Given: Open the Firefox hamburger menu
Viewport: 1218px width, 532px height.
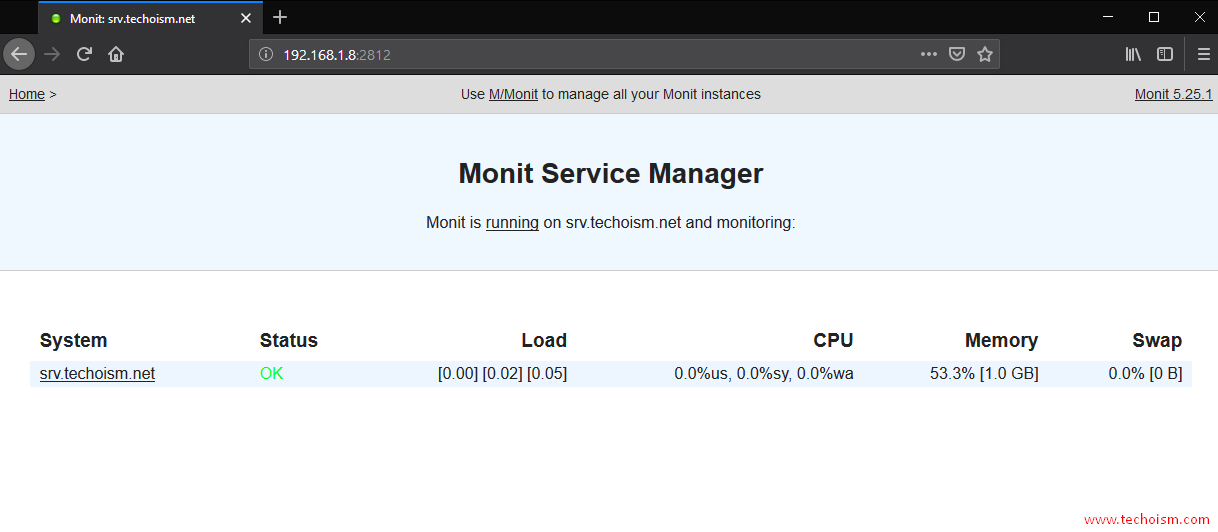Looking at the screenshot, I should pos(1203,54).
